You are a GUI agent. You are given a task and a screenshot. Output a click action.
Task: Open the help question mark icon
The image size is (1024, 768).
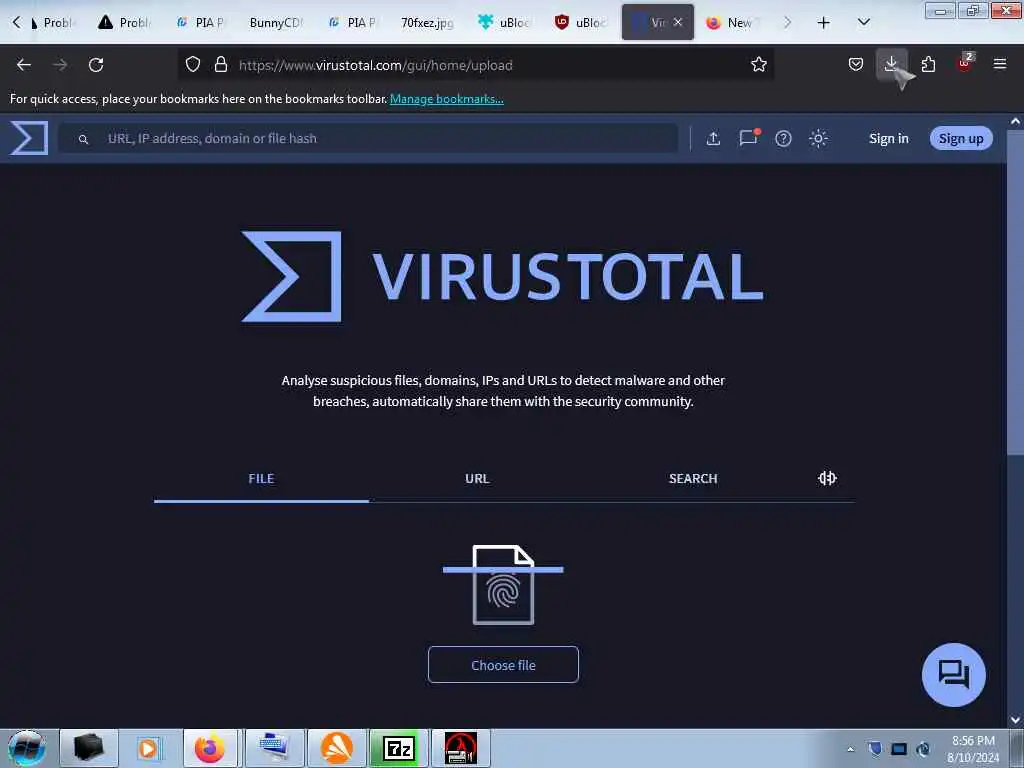click(x=783, y=138)
